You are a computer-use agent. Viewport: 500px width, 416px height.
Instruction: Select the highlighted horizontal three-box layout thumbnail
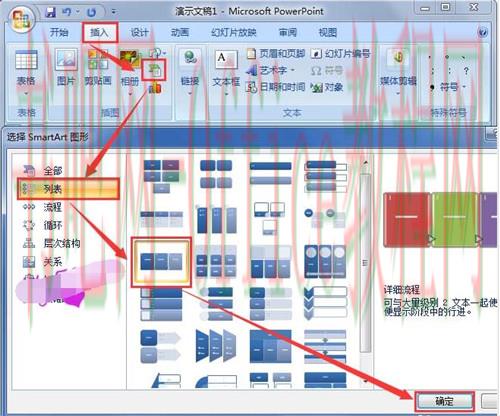pyautogui.click(x=161, y=262)
